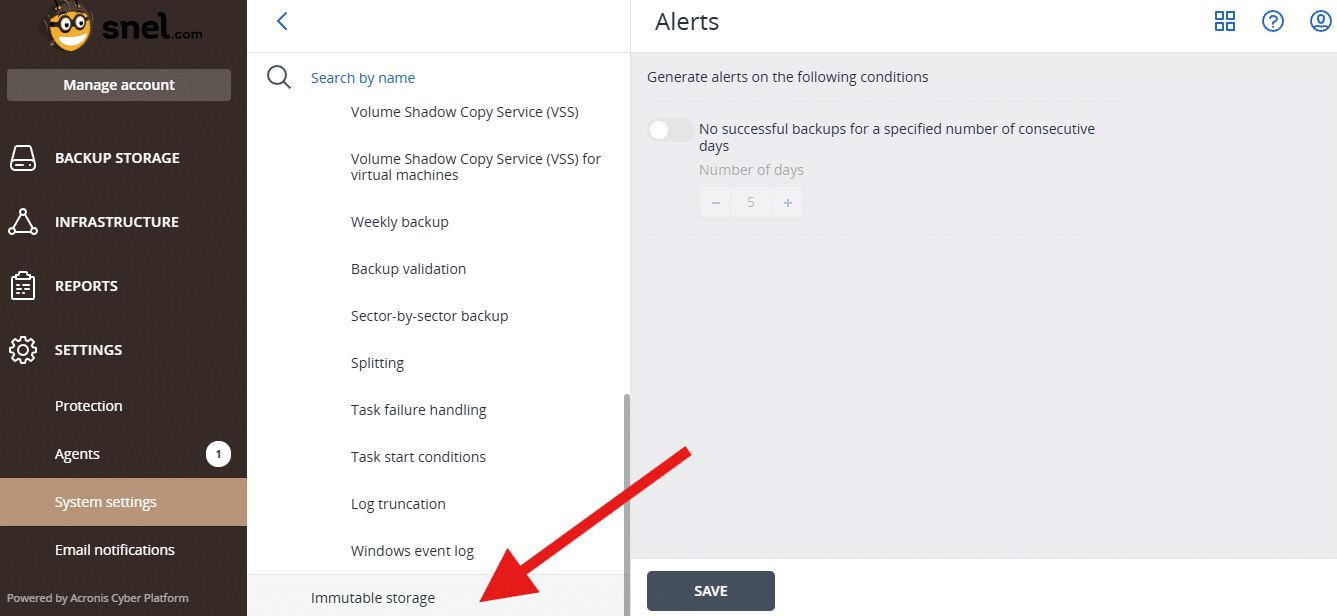Open the Settings gear icon
Screen dimensions: 1337x616
[x=23, y=350]
